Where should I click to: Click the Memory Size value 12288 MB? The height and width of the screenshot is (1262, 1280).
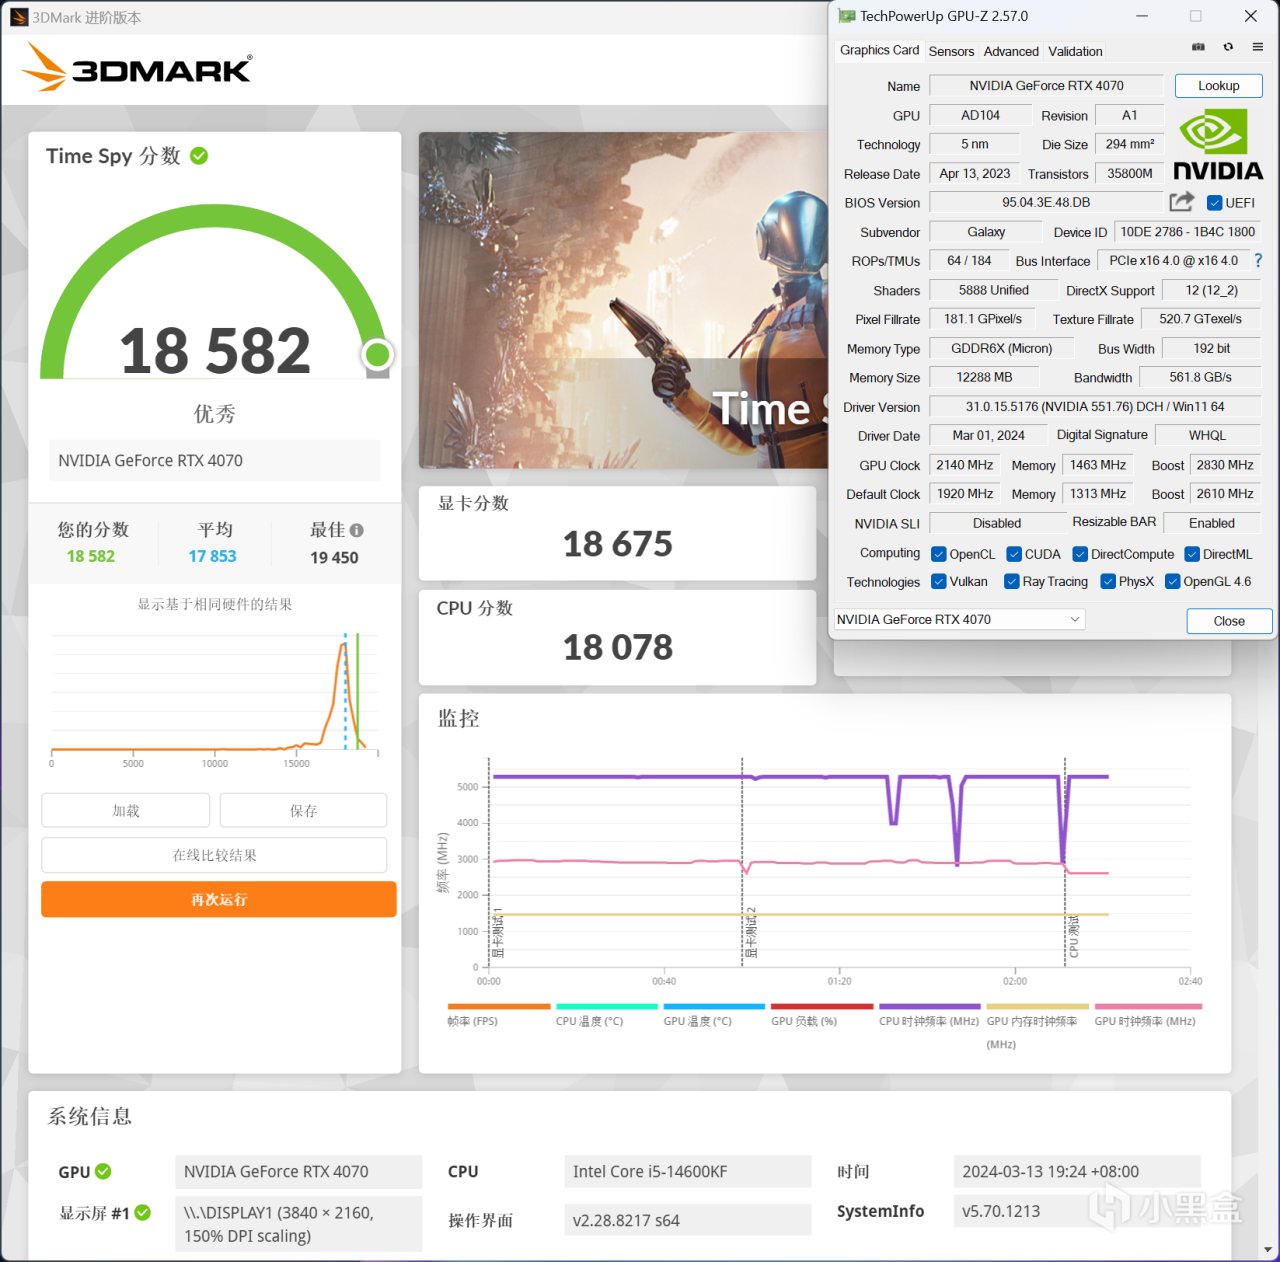tap(984, 378)
